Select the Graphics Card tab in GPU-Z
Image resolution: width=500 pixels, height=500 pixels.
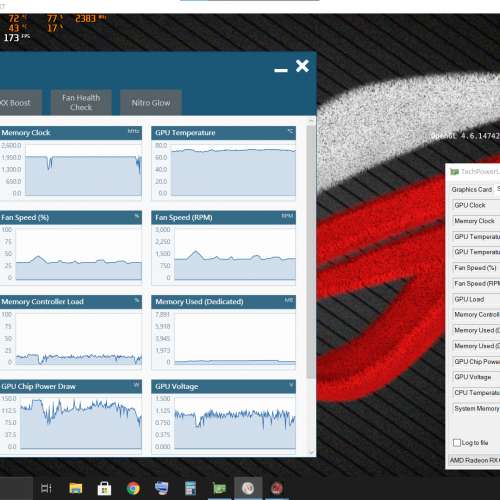[x=472, y=189]
